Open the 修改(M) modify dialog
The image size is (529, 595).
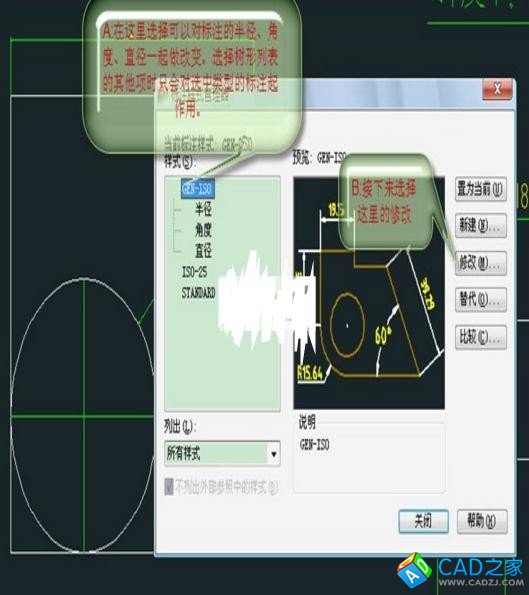click(x=481, y=263)
